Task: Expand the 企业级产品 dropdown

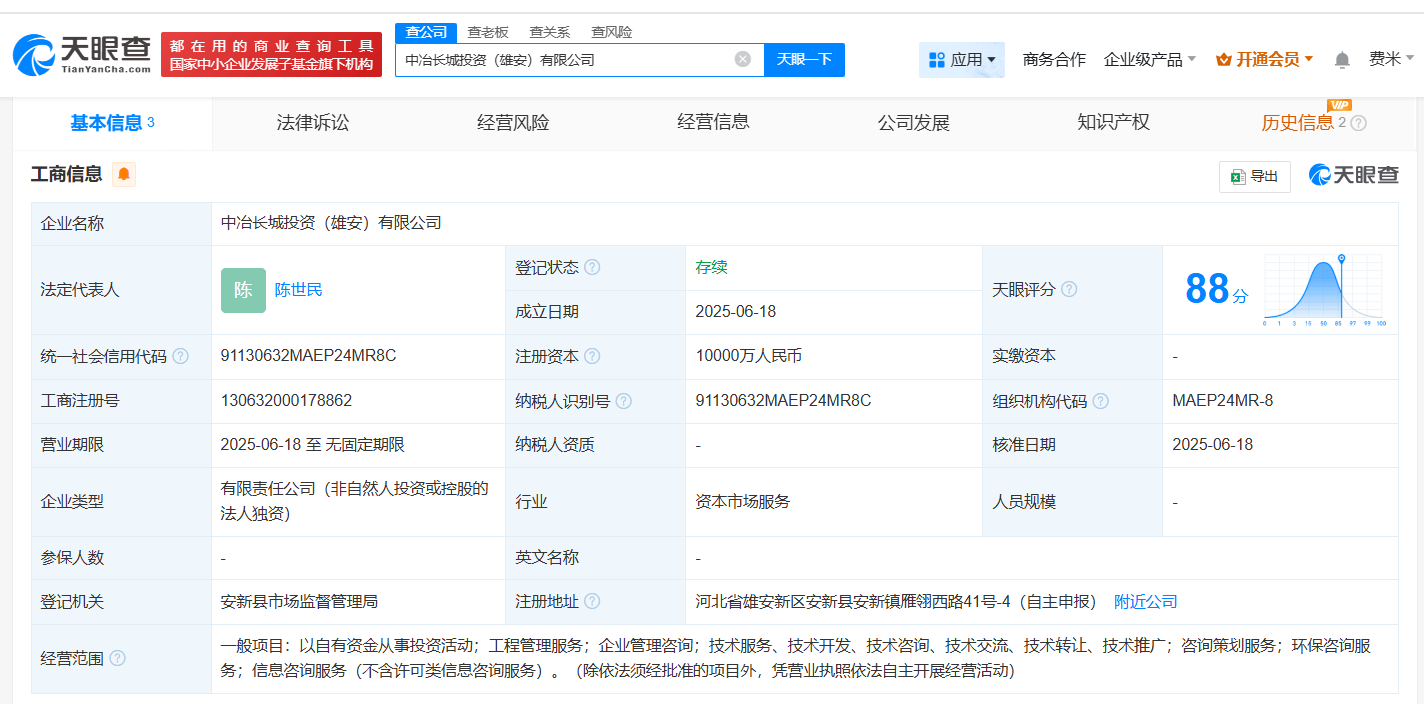Action: click(x=1150, y=60)
